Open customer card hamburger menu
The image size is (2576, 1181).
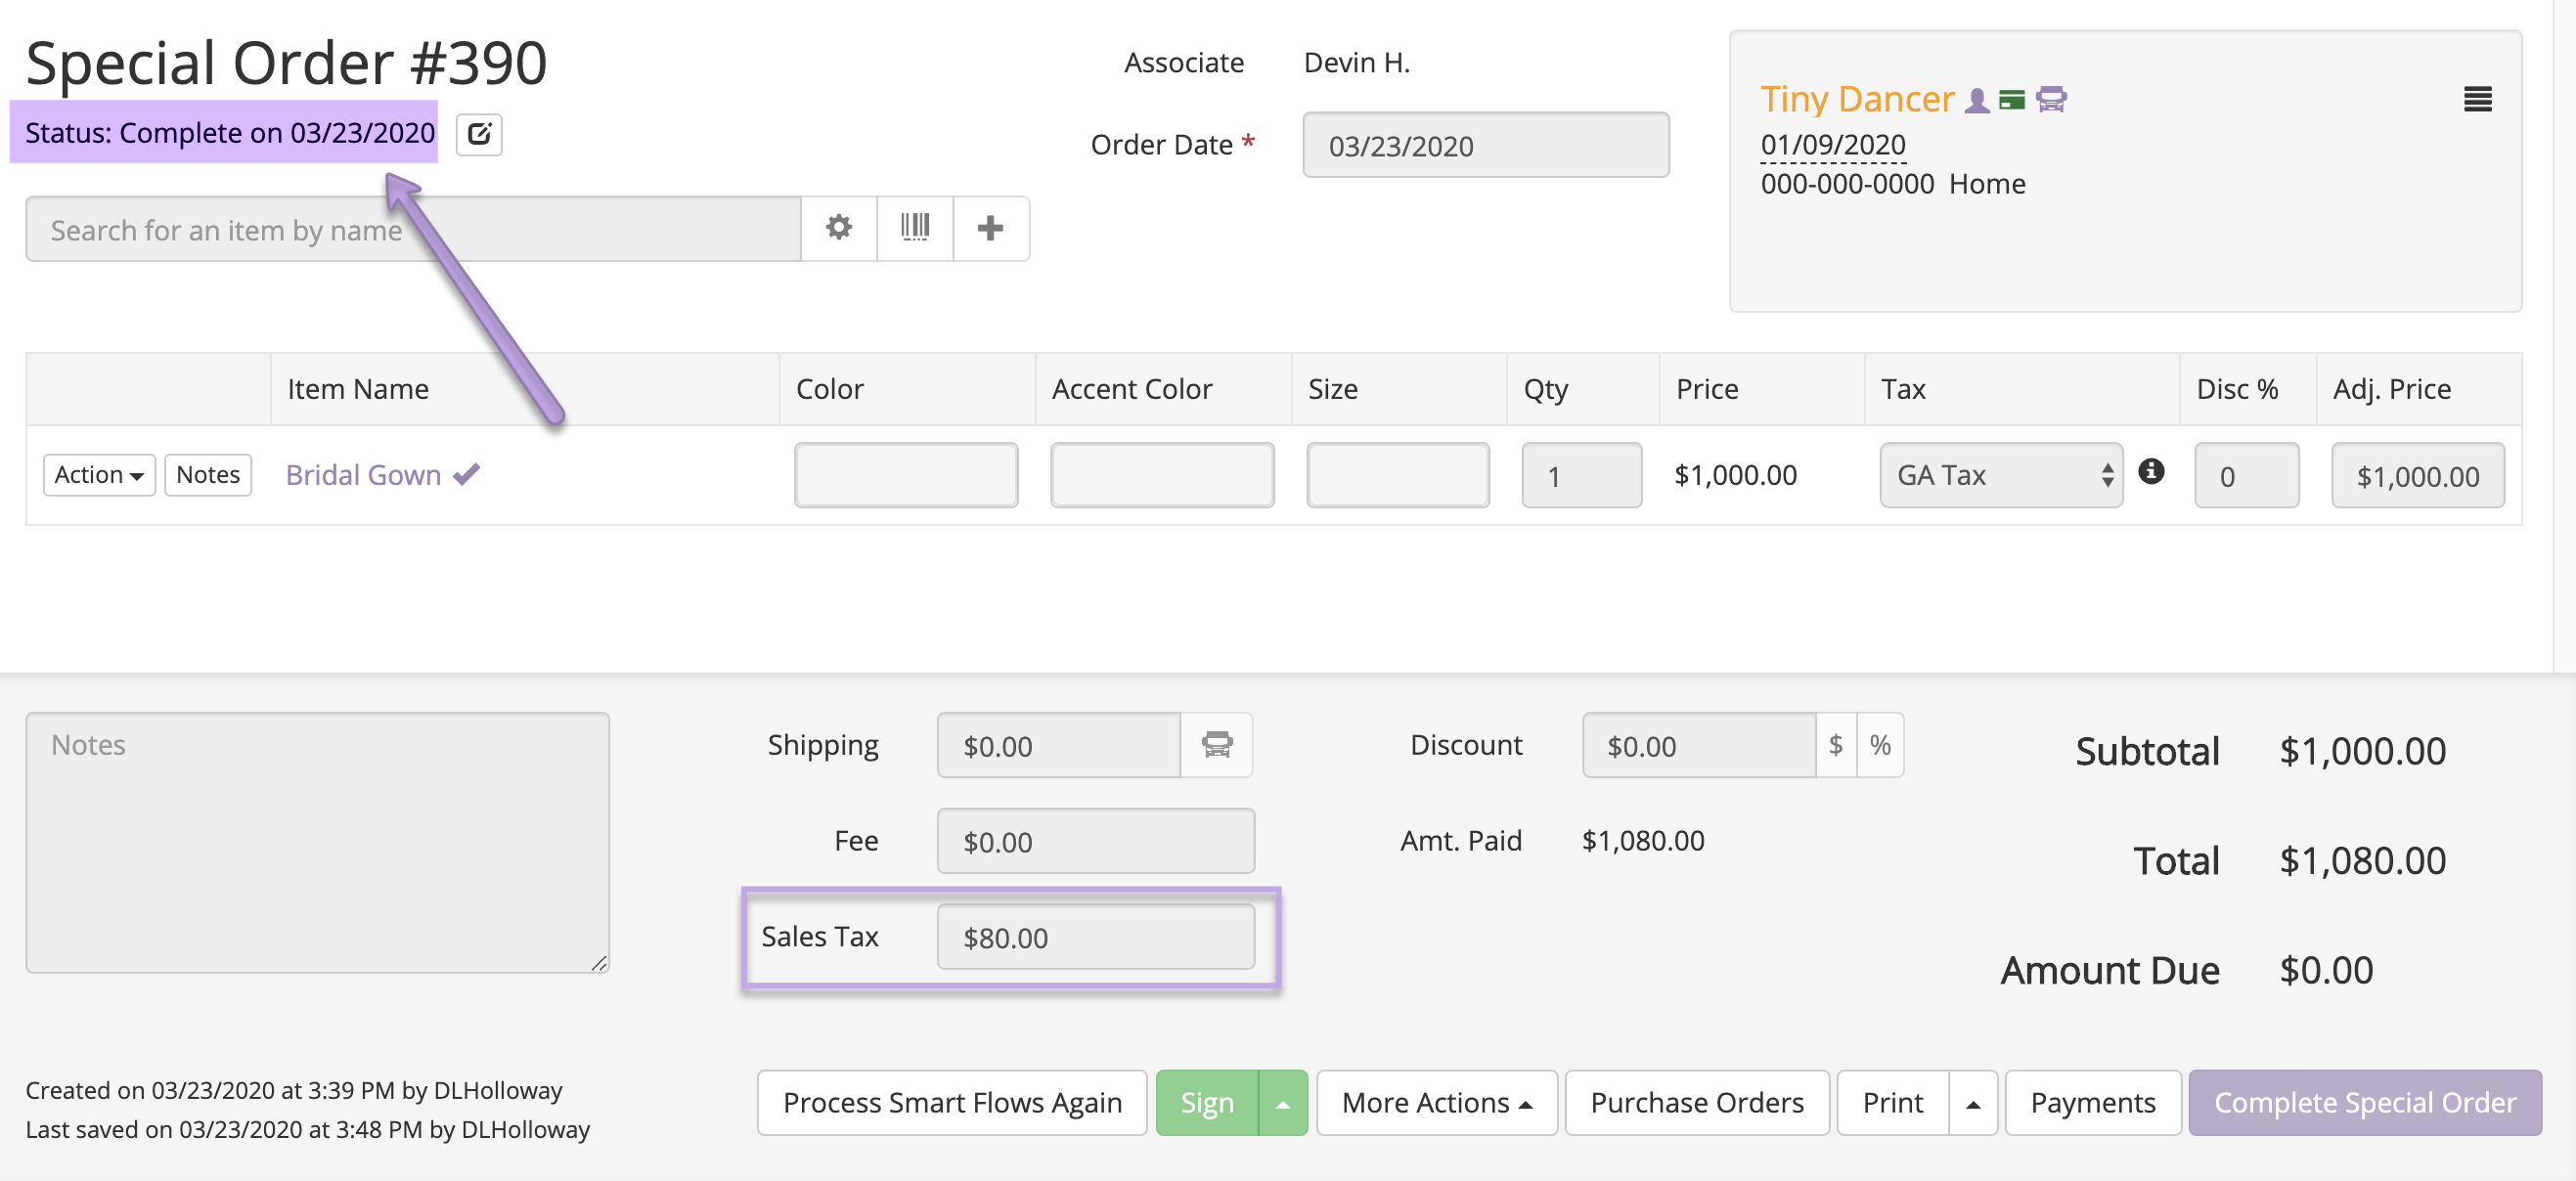2476,99
